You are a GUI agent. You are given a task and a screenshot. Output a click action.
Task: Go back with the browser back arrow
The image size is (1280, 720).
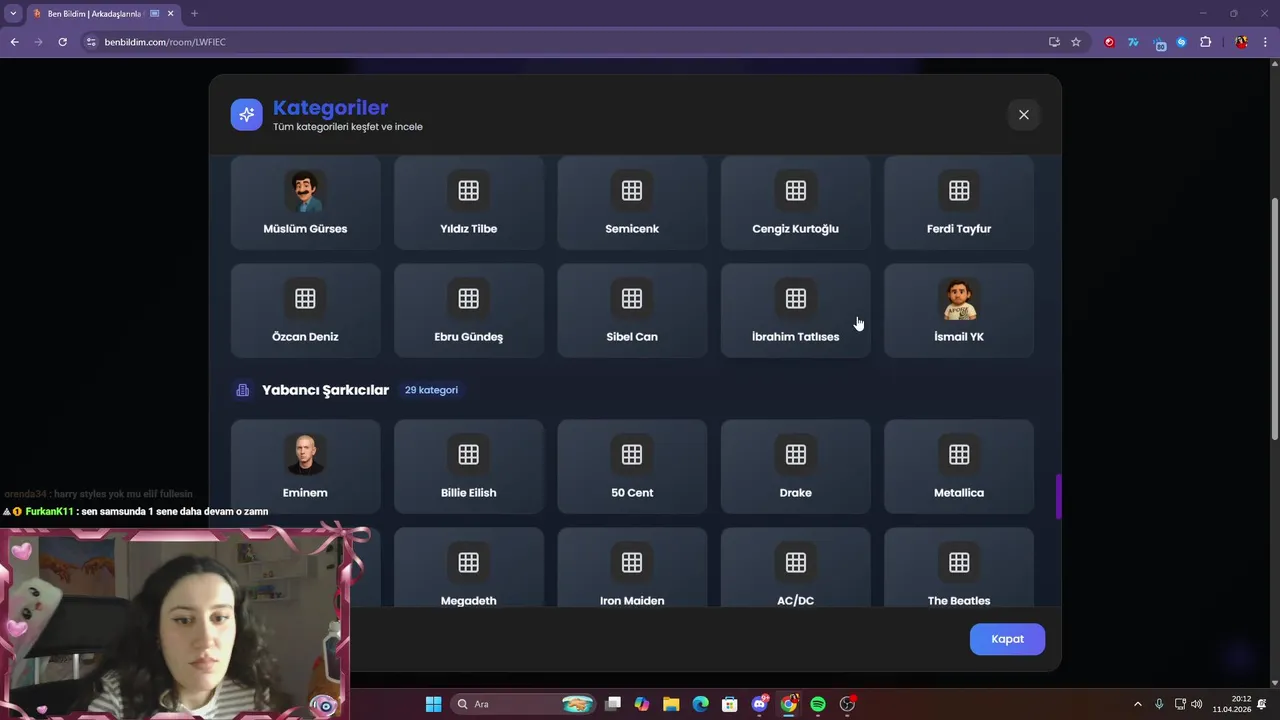pos(14,42)
